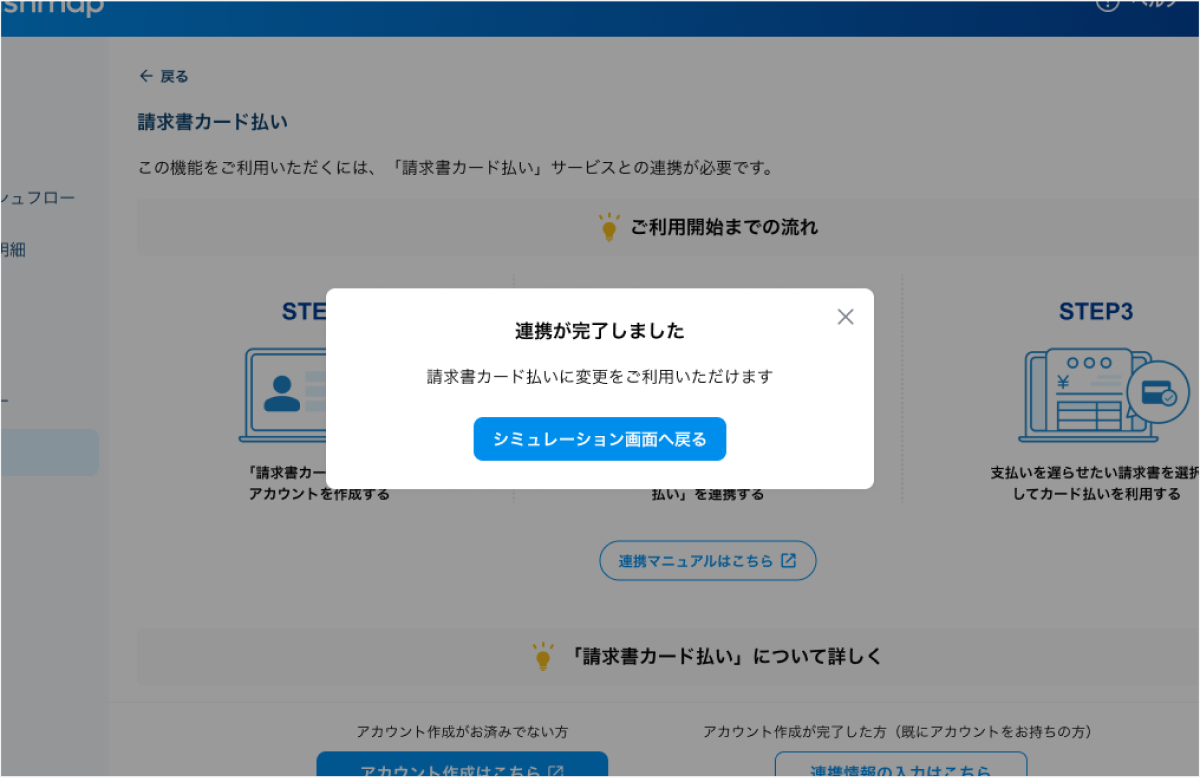This screenshot has width=1200, height=778.
Task: Click the lightbulb beside 「請求書カード払い」について詳しく
Action: pyautogui.click(x=543, y=656)
